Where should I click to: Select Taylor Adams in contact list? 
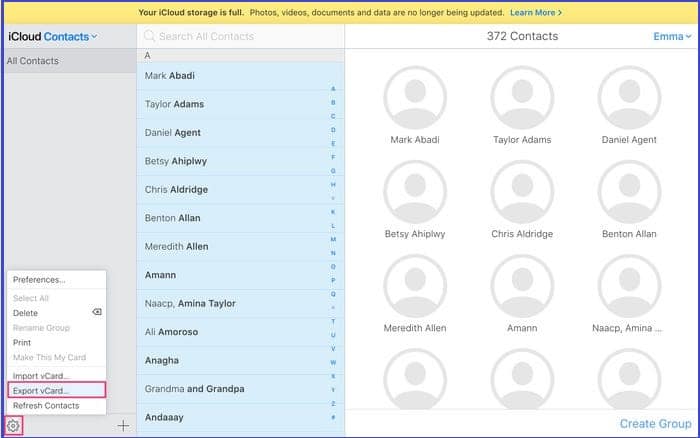pos(240,104)
